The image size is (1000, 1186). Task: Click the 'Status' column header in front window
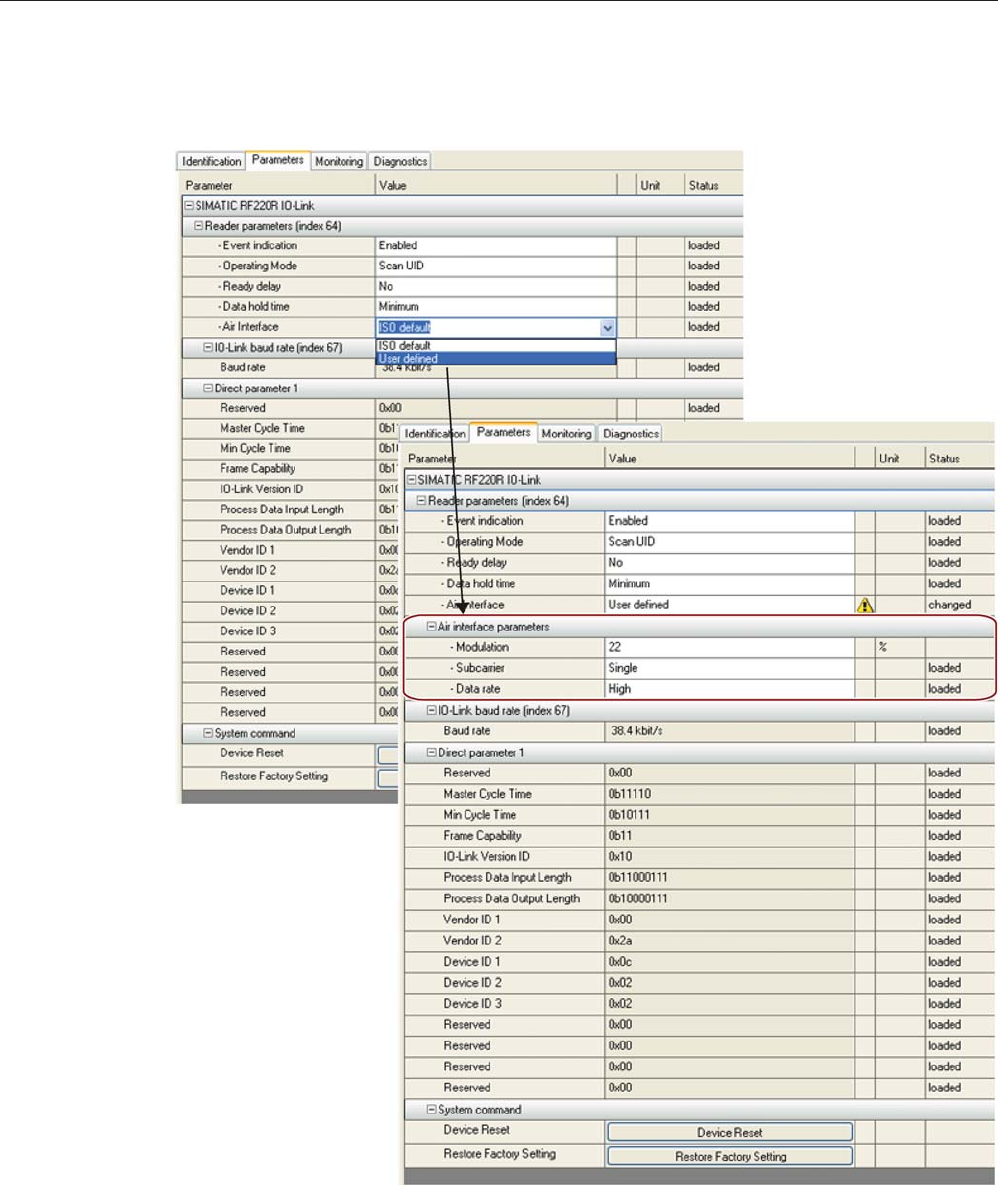[x=944, y=458]
